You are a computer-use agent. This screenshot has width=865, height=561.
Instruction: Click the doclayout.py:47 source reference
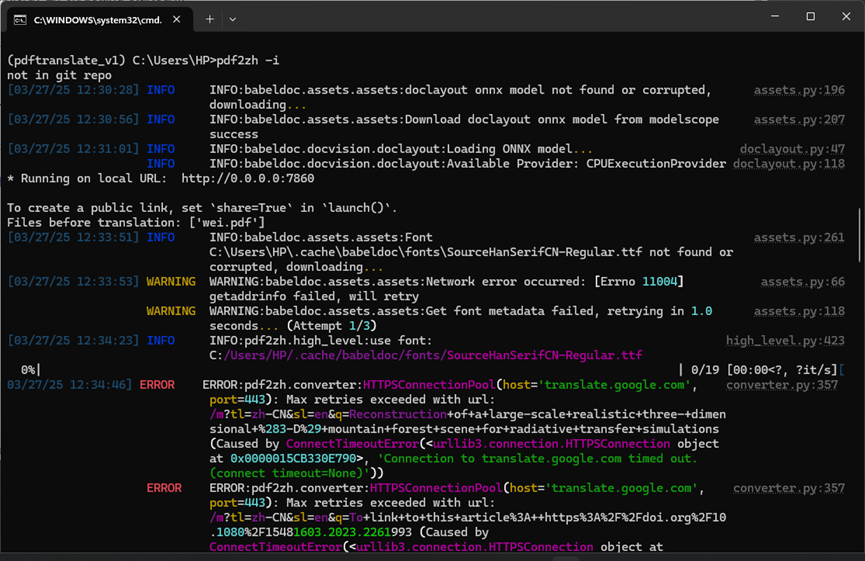pos(792,149)
